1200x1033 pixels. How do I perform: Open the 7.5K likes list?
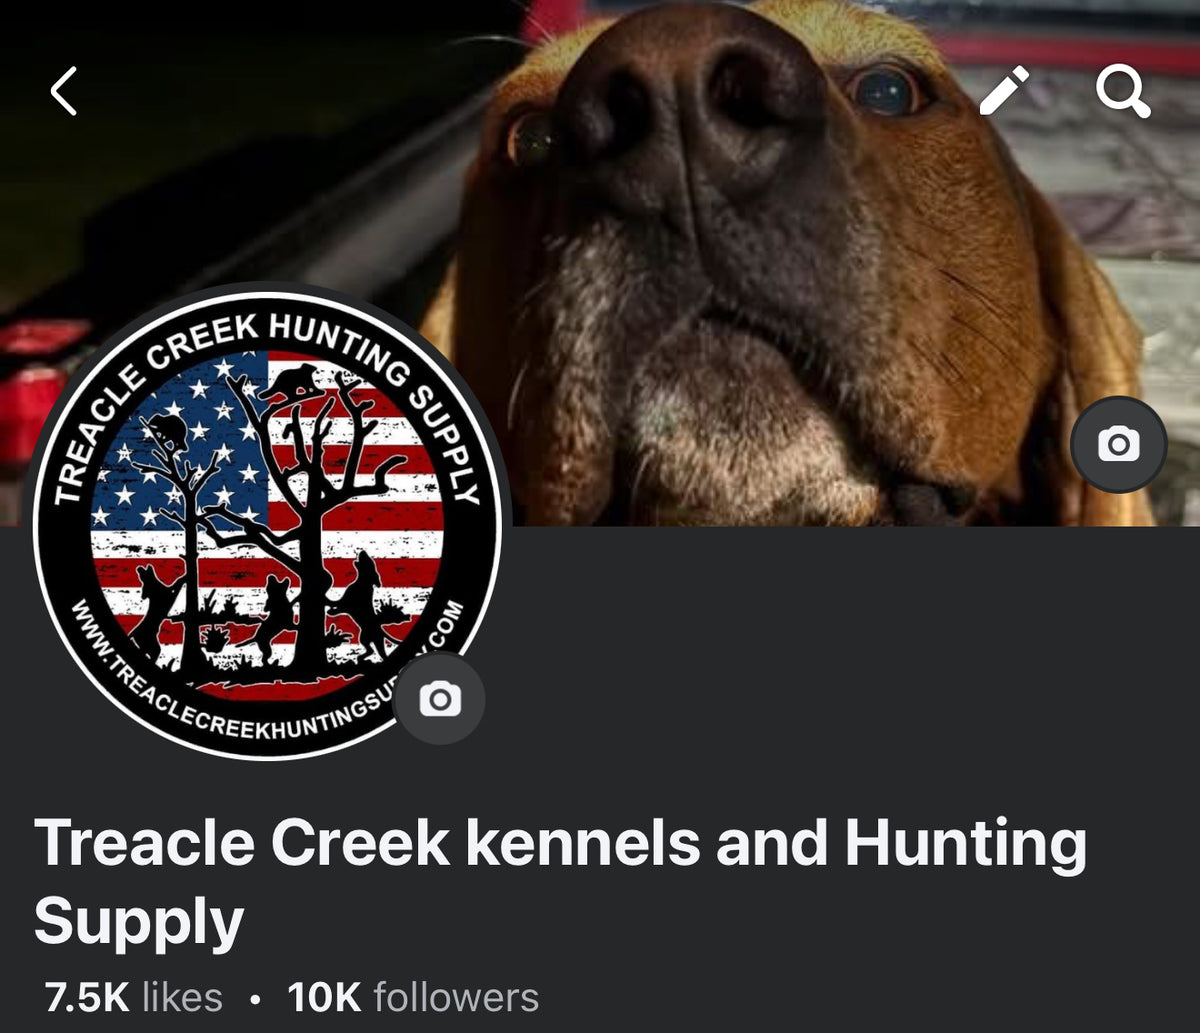pos(134,997)
